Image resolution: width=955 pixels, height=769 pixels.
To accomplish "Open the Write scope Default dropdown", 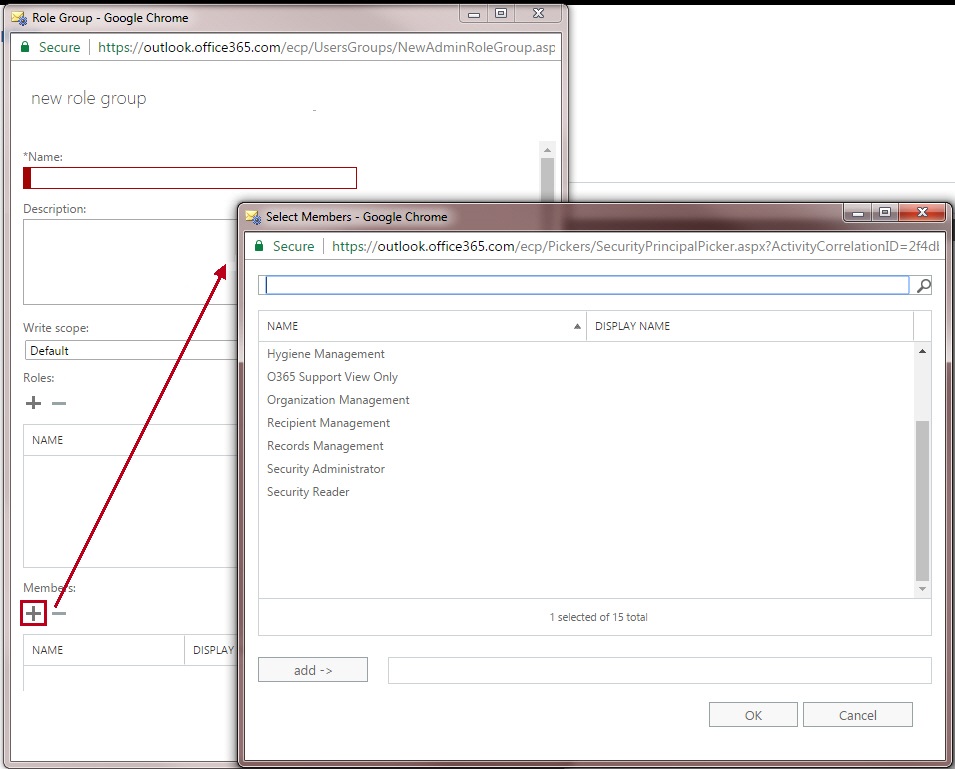I will click(131, 351).
